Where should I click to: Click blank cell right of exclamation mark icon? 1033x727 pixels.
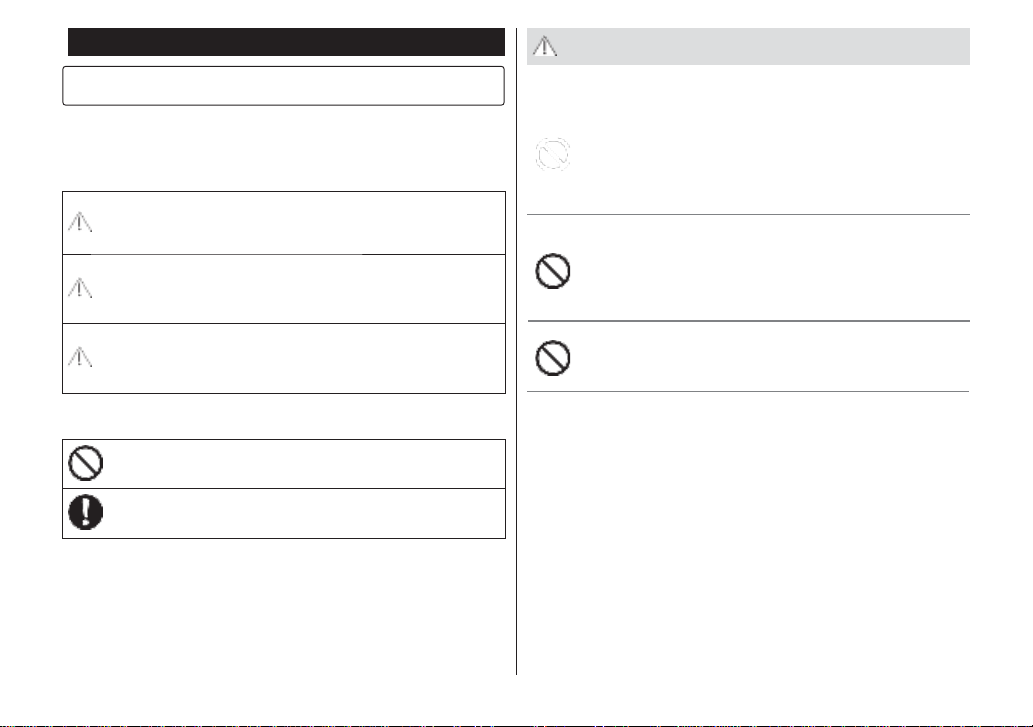click(305, 513)
